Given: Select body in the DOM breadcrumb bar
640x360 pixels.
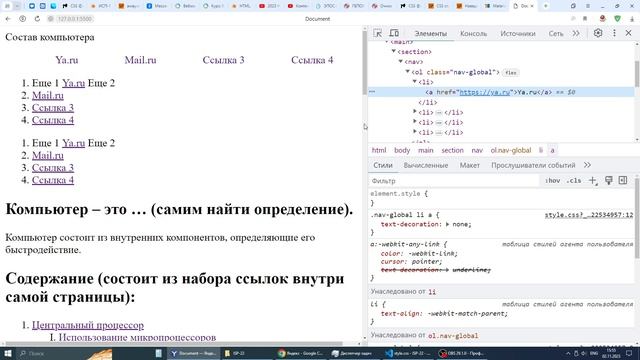Looking at the screenshot, I should pyautogui.click(x=402, y=150).
